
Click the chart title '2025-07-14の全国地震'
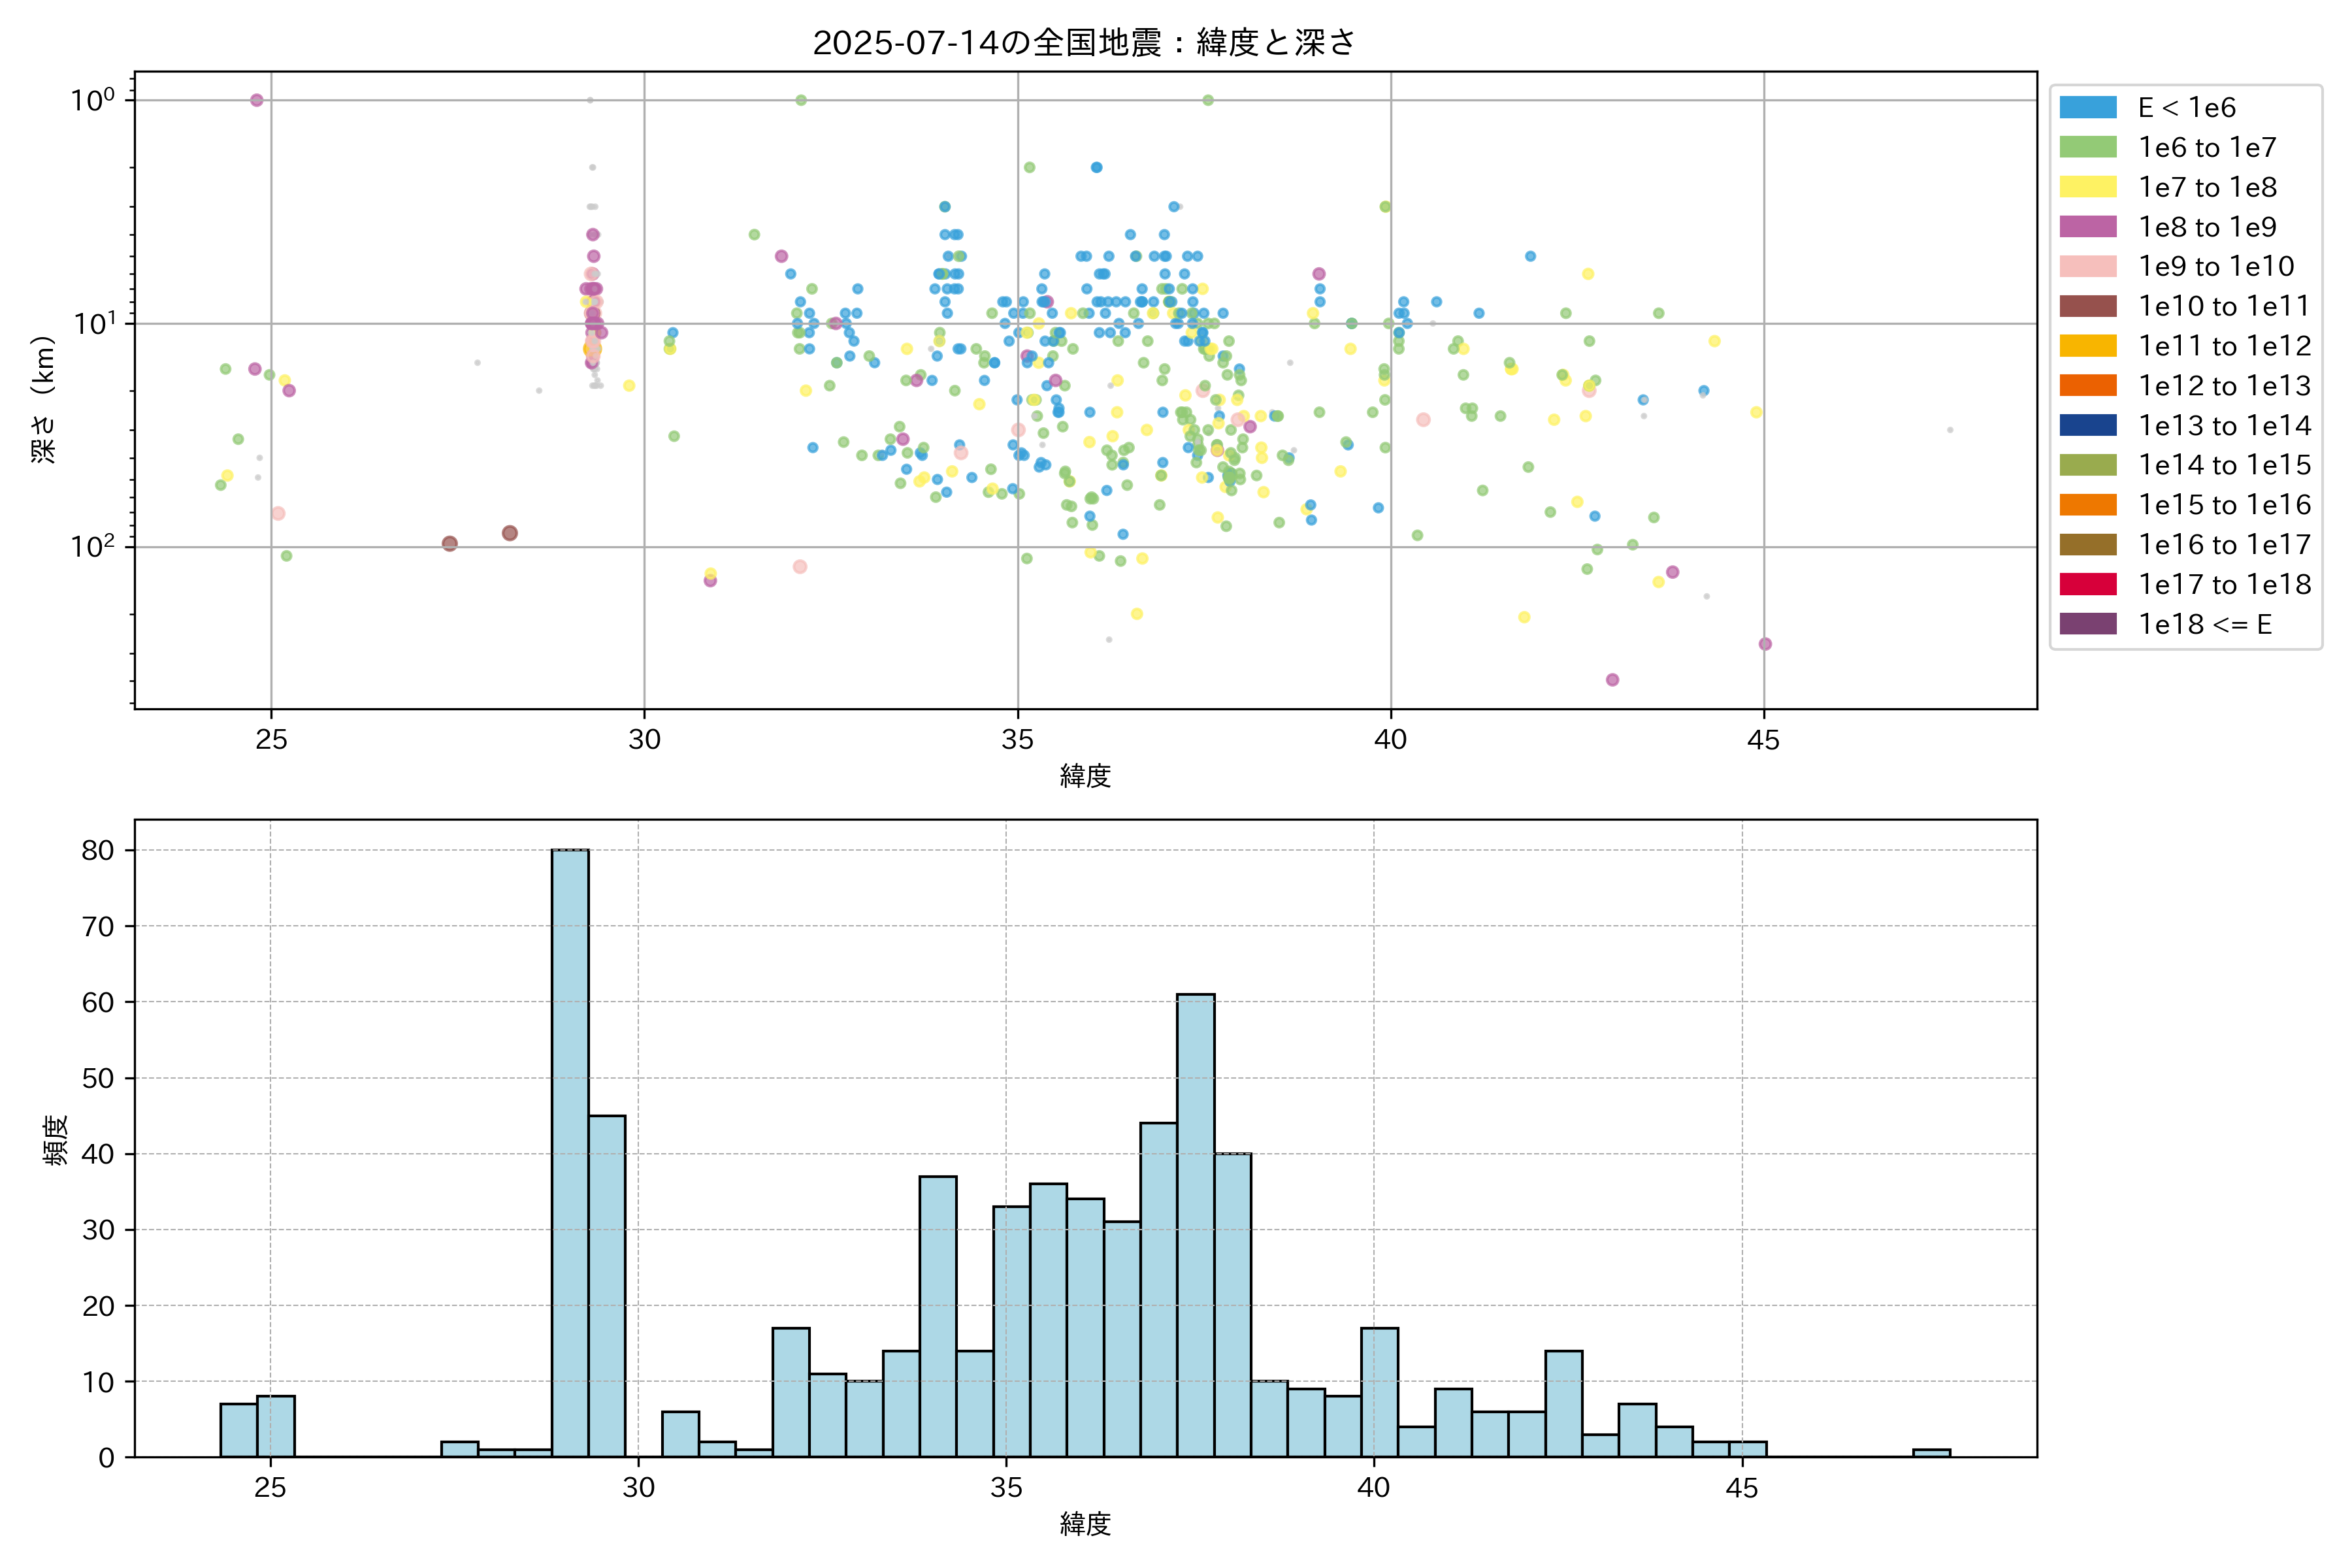coord(1084,43)
